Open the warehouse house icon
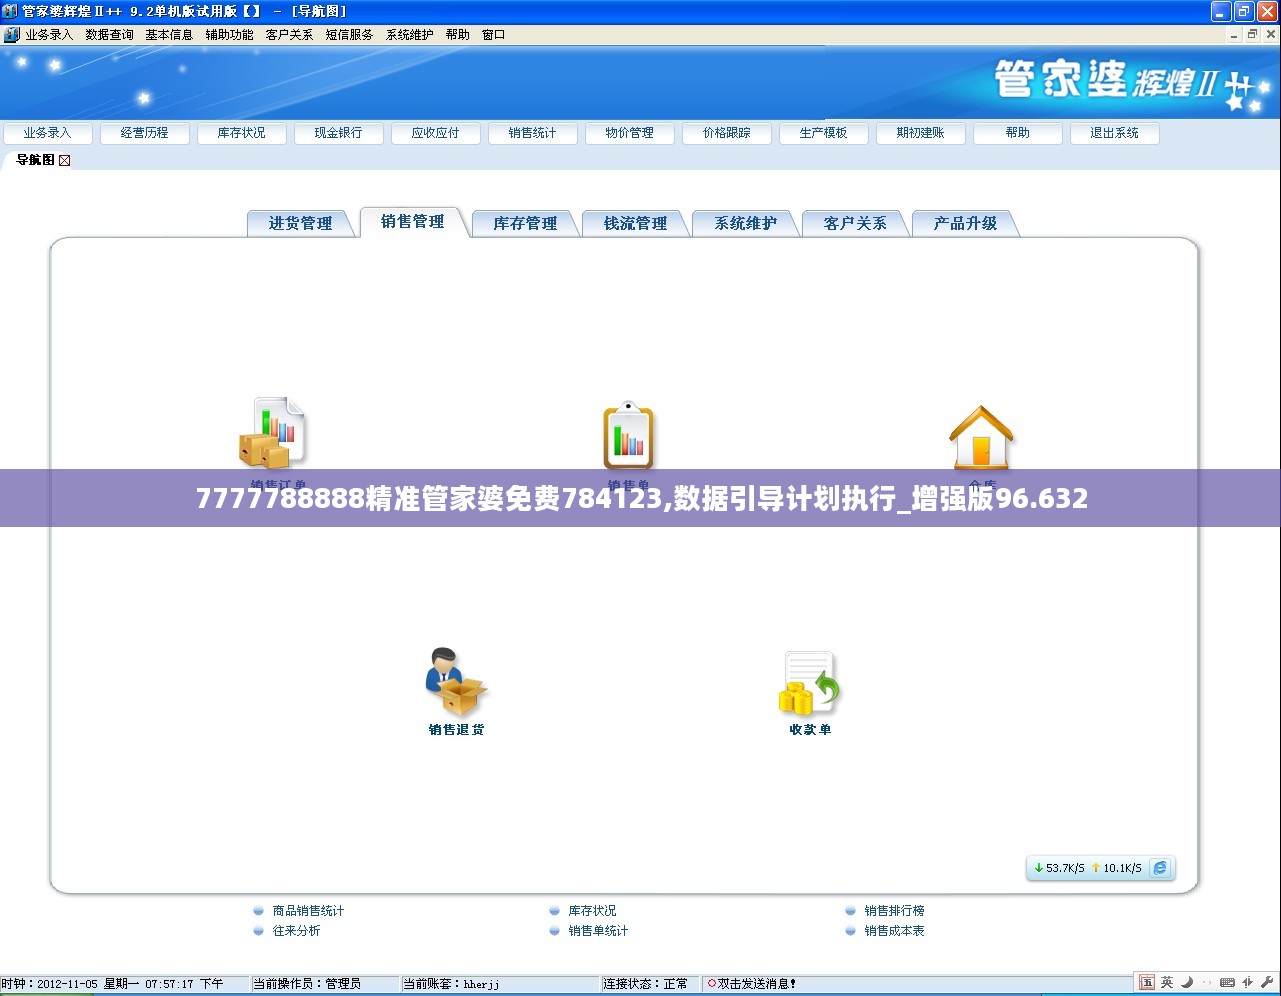 pyautogui.click(x=981, y=437)
